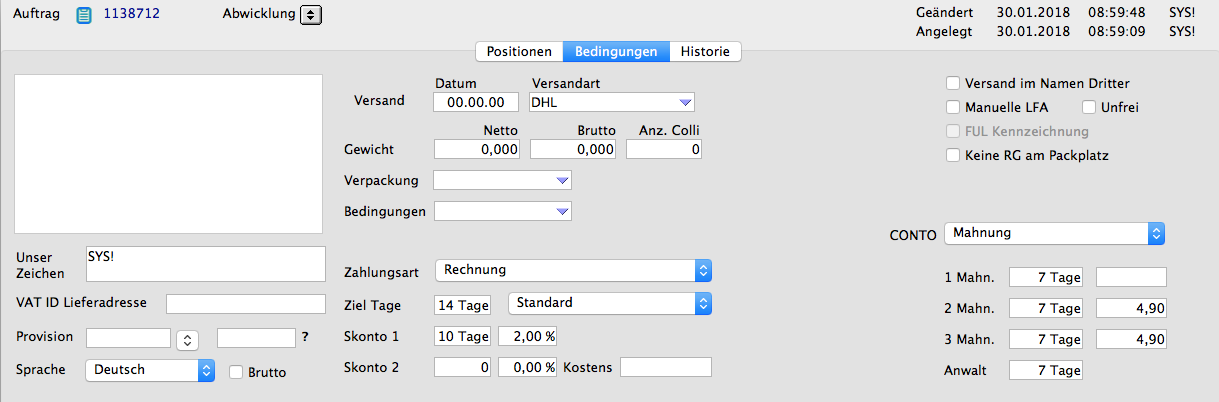This screenshot has width=1219, height=402.
Task: Click the VAT ID Lieferadresse field
Action: click(246, 304)
